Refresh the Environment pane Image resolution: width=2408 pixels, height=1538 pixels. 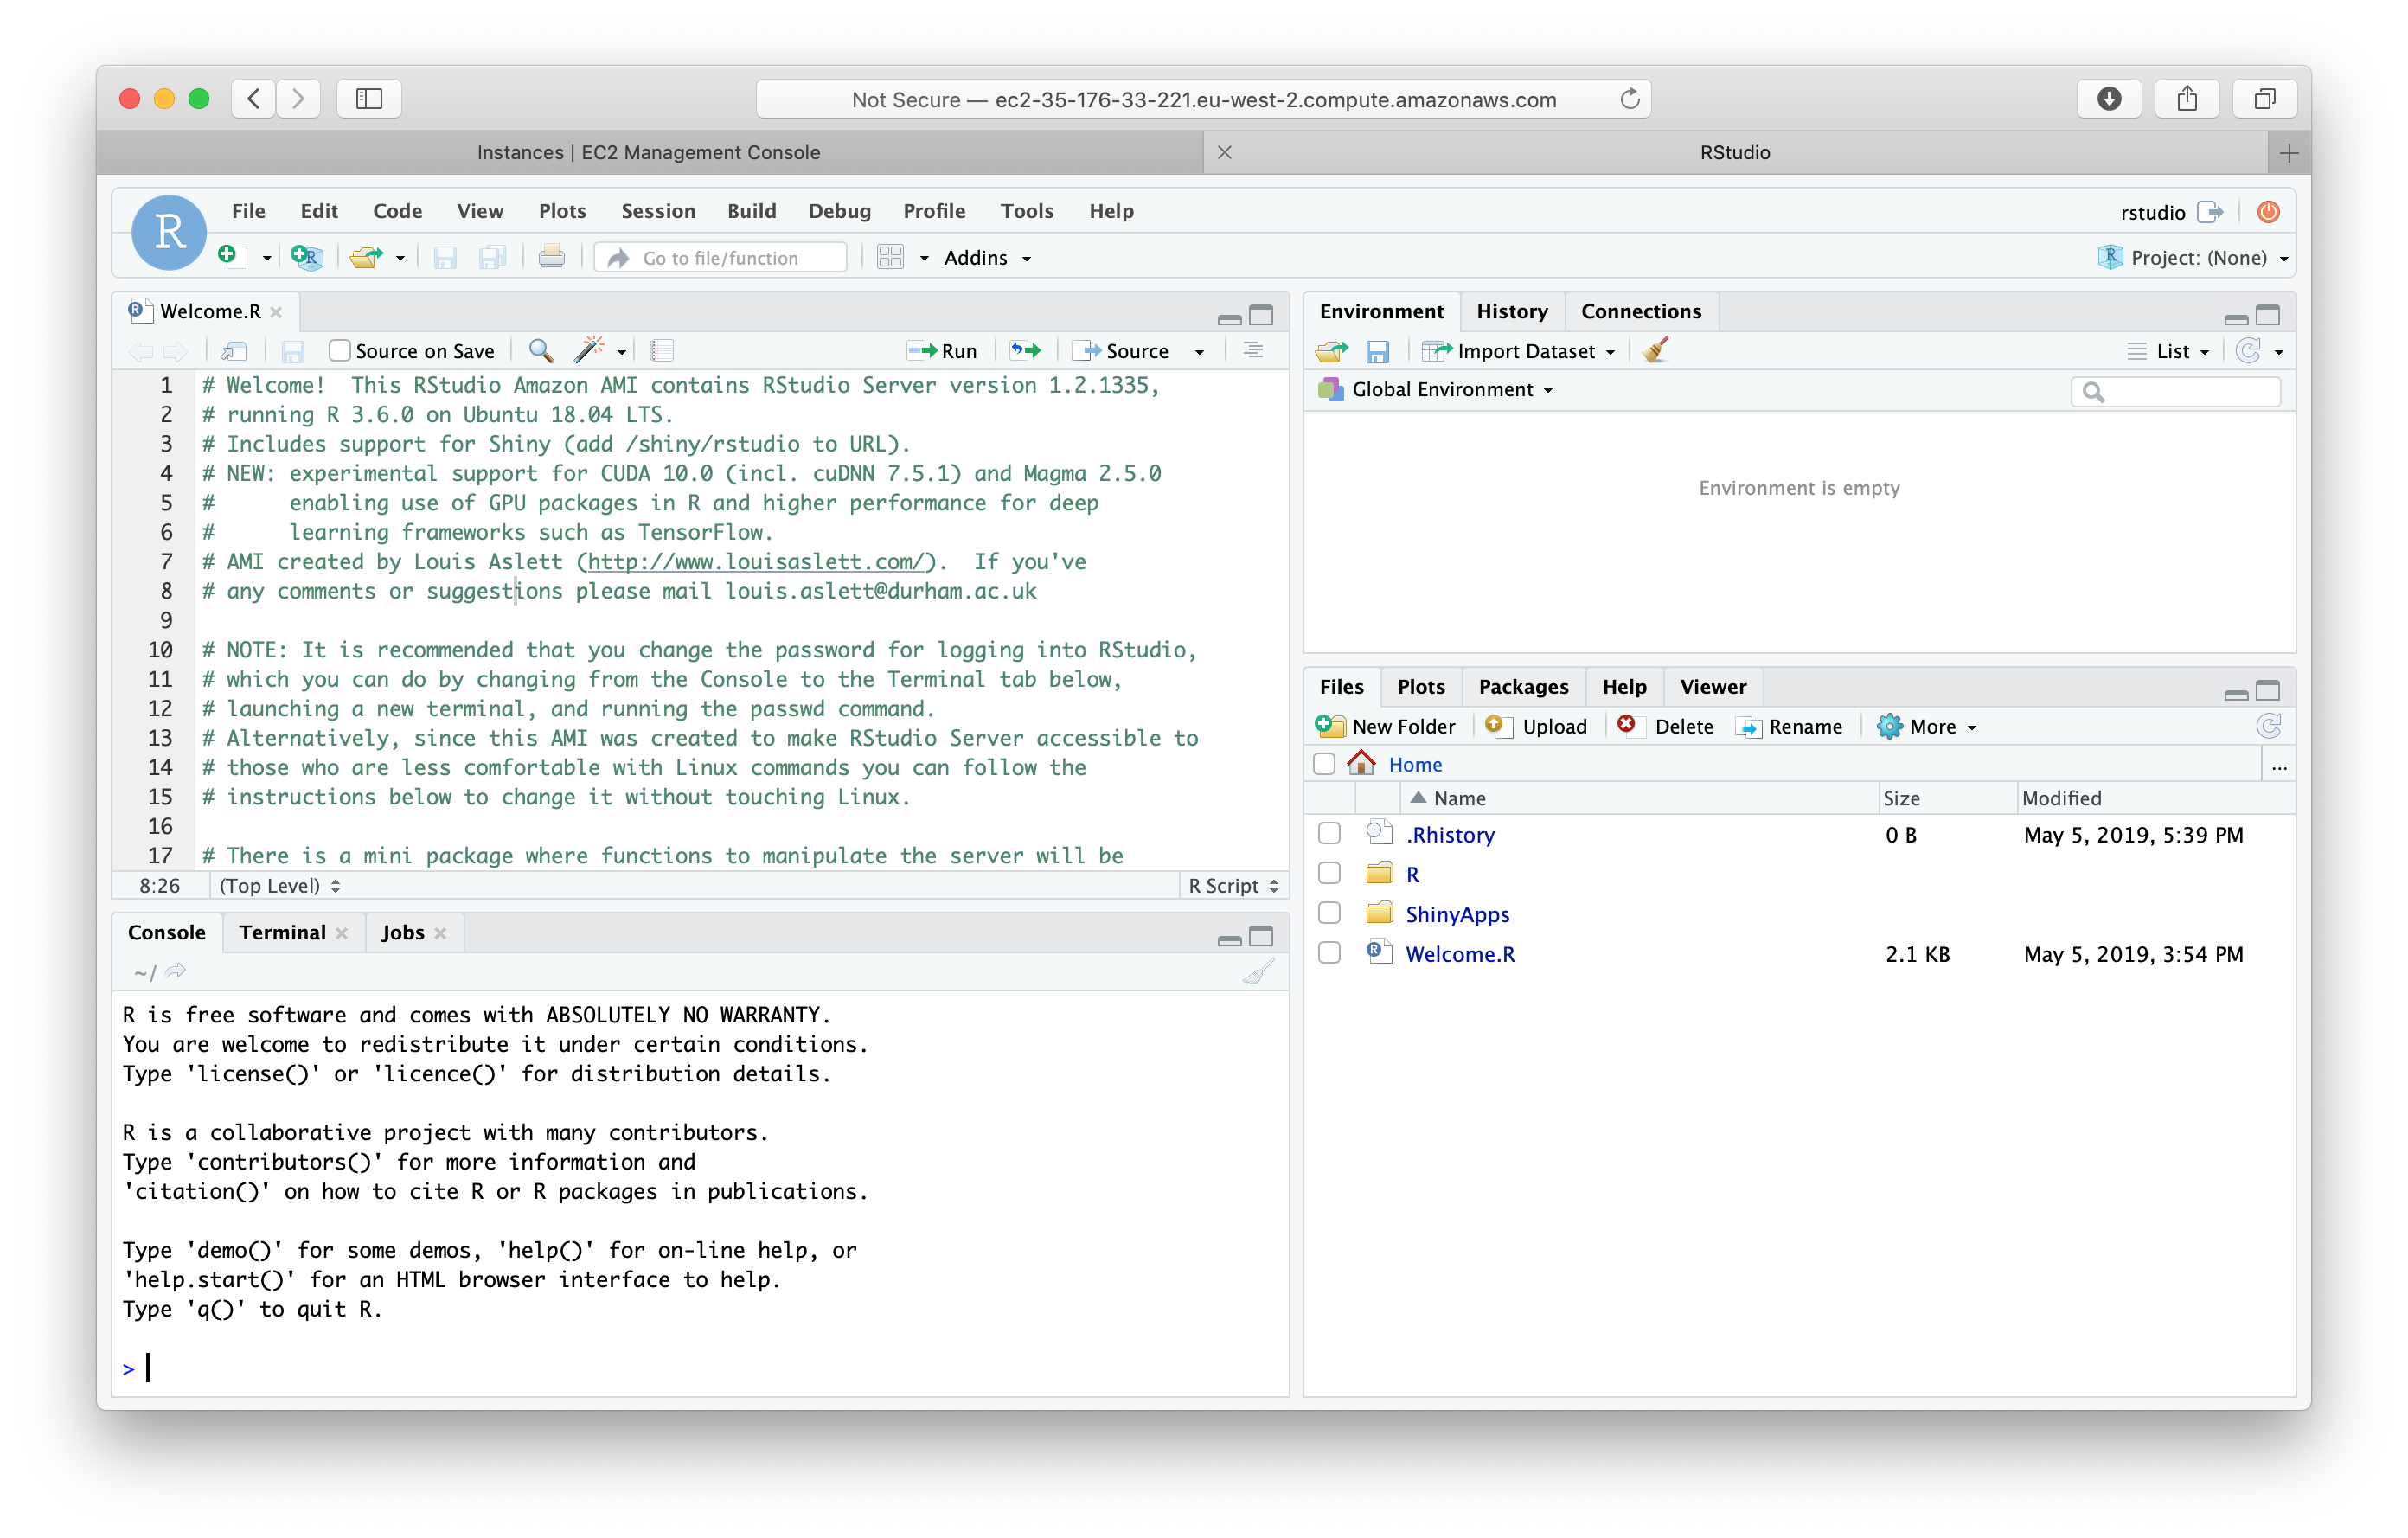(2249, 351)
